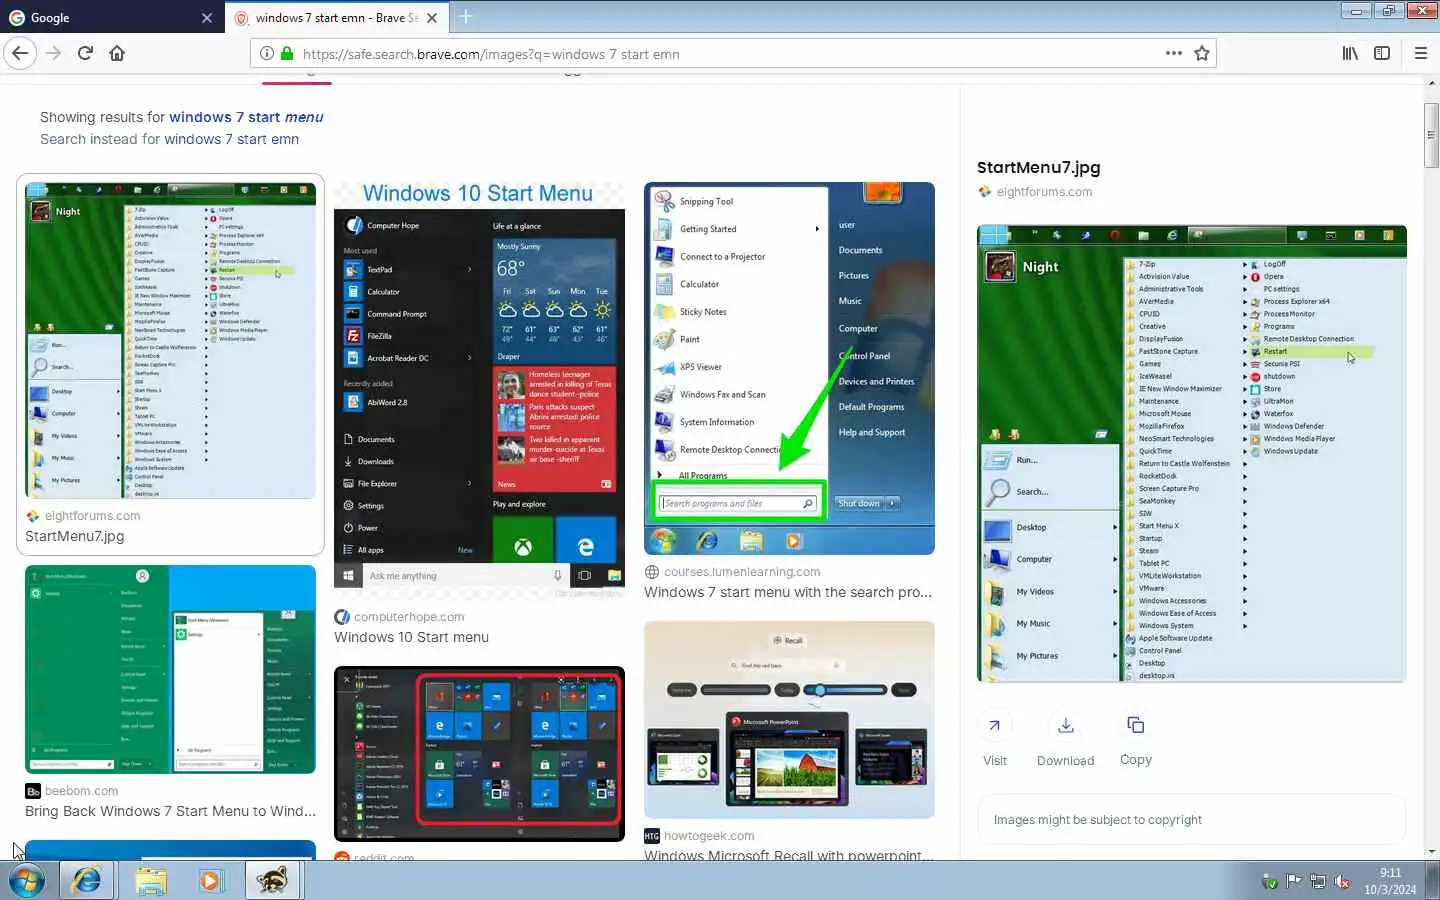Bookmark this page with the star icon
Image resolution: width=1440 pixels, height=900 pixels.
click(x=1202, y=53)
